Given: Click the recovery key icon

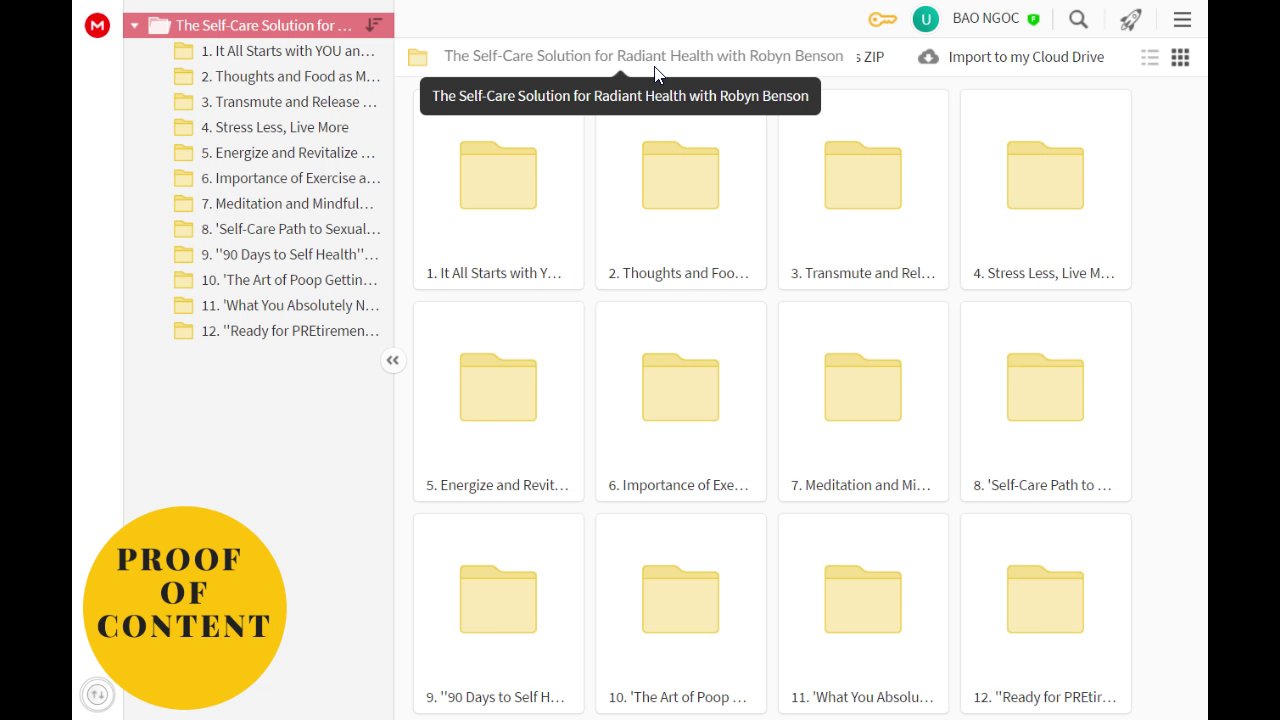Looking at the screenshot, I should point(882,19).
